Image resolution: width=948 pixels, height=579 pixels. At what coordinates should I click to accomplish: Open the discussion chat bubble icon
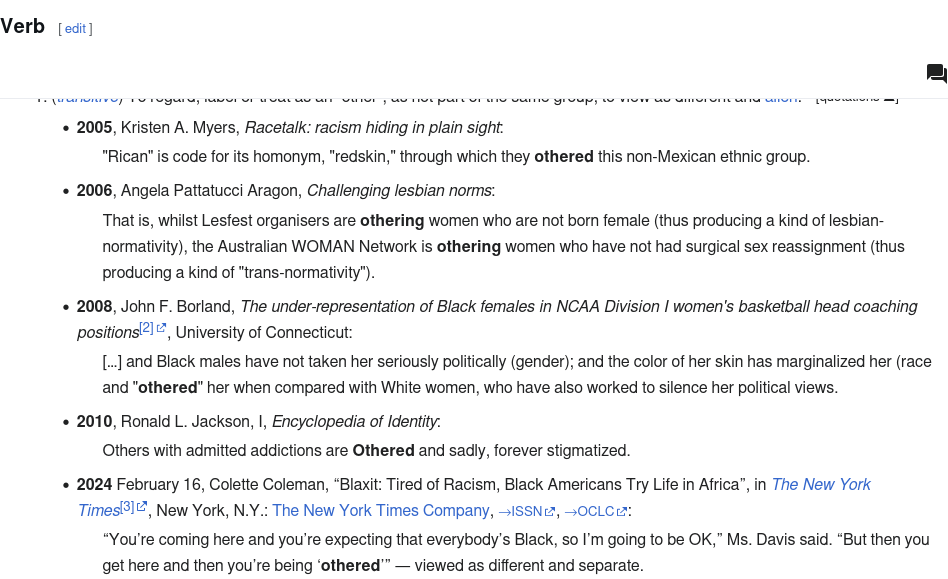[937, 74]
